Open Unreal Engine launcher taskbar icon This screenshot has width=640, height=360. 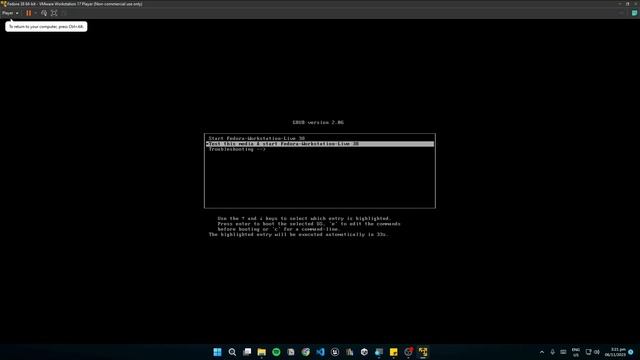(x=335, y=352)
